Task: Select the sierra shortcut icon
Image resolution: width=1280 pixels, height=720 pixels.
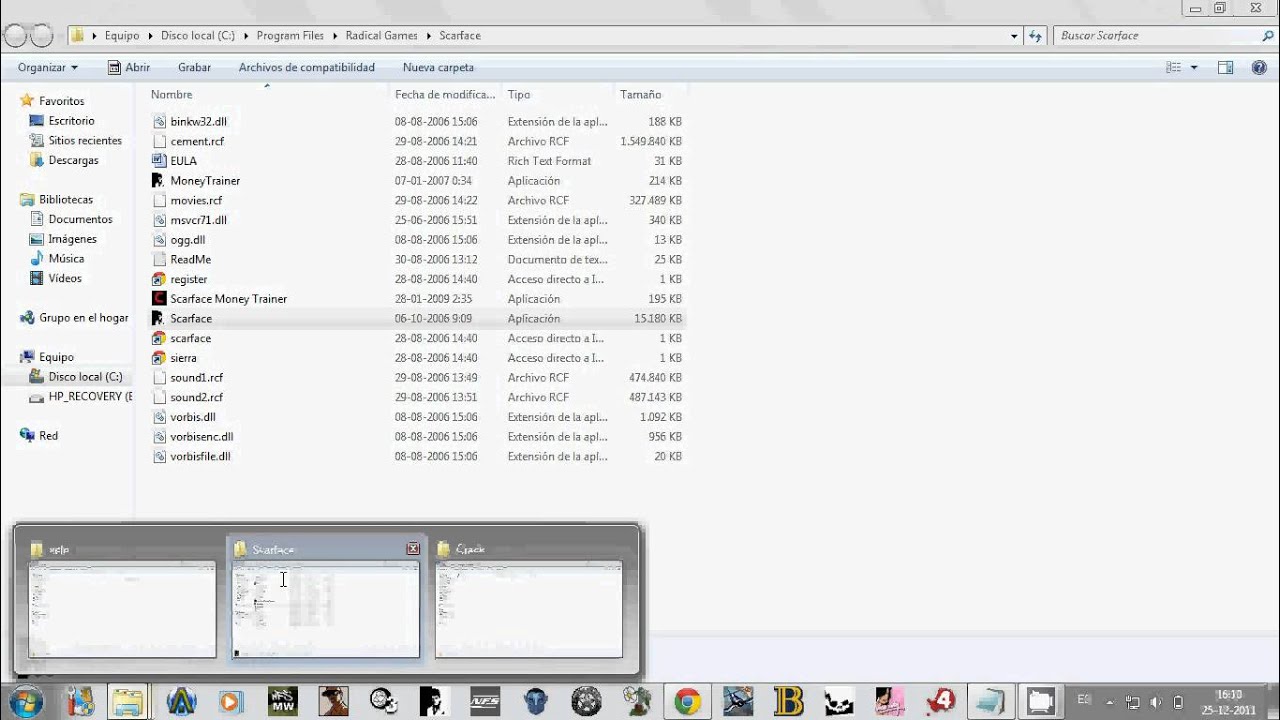Action: [158, 357]
